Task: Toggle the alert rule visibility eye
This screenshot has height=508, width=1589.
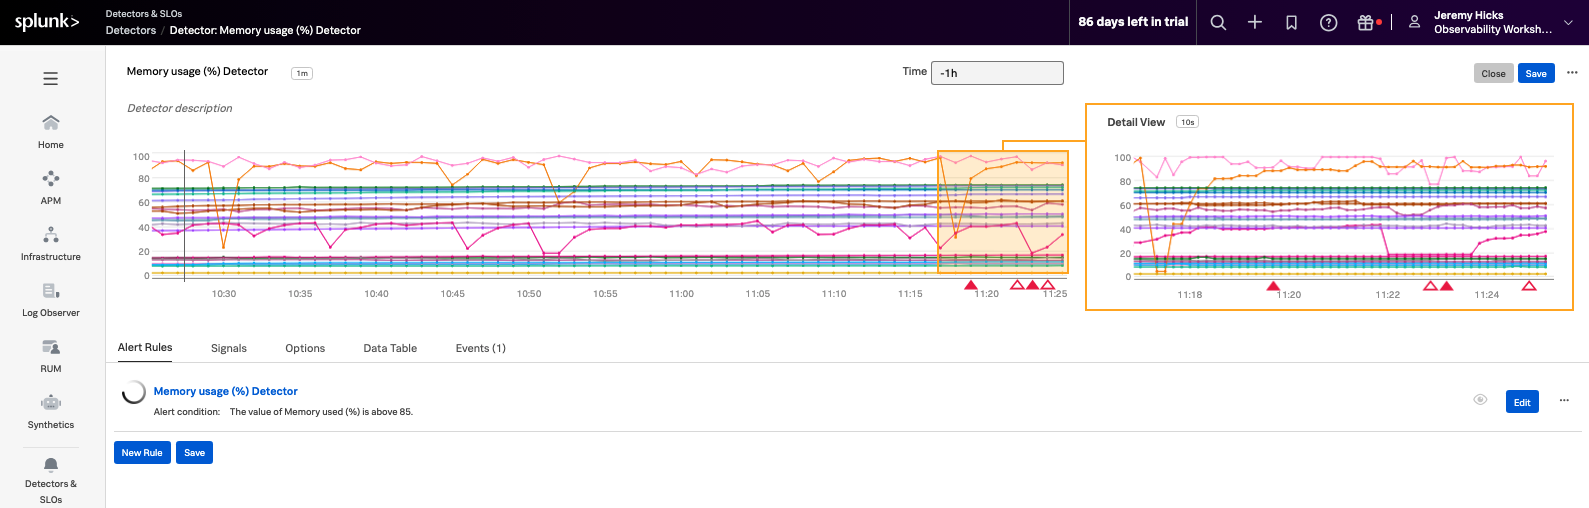Action: tap(1480, 400)
